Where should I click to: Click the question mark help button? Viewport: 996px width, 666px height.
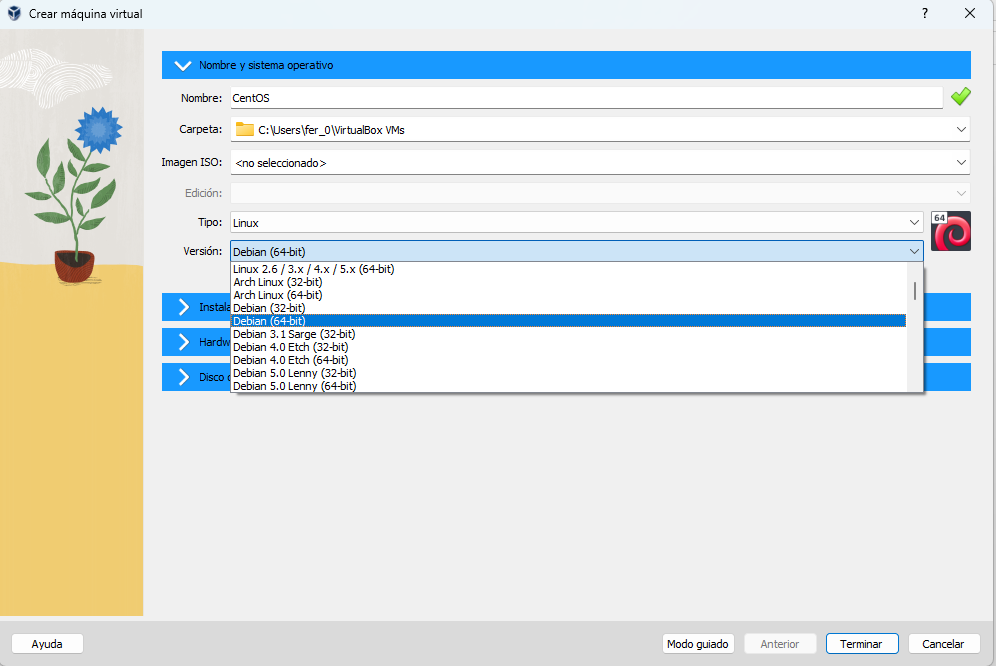pos(925,13)
